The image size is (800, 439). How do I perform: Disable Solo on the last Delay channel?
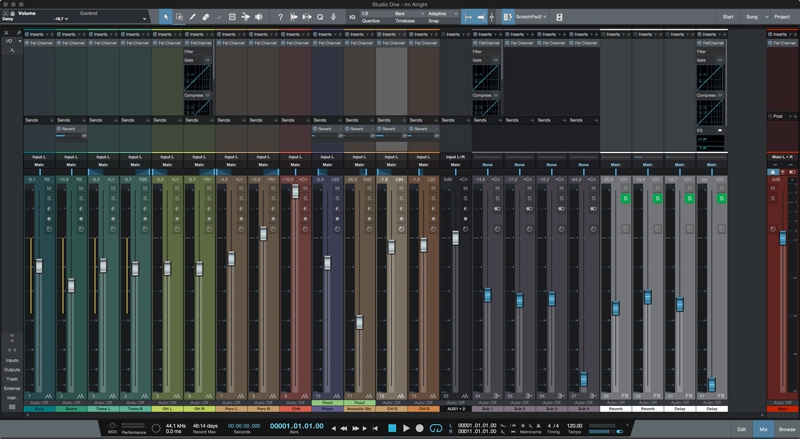[x=720, y=198]
